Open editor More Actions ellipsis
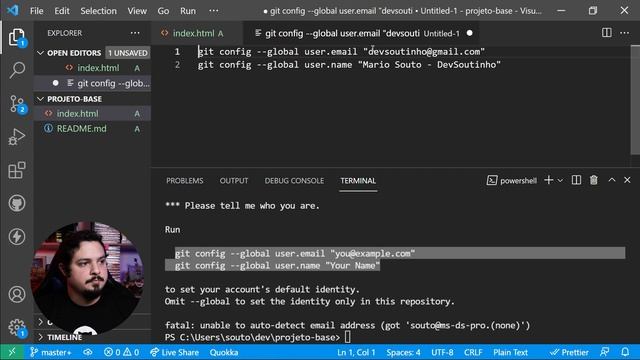640x360 pixels. click(624, 33)
